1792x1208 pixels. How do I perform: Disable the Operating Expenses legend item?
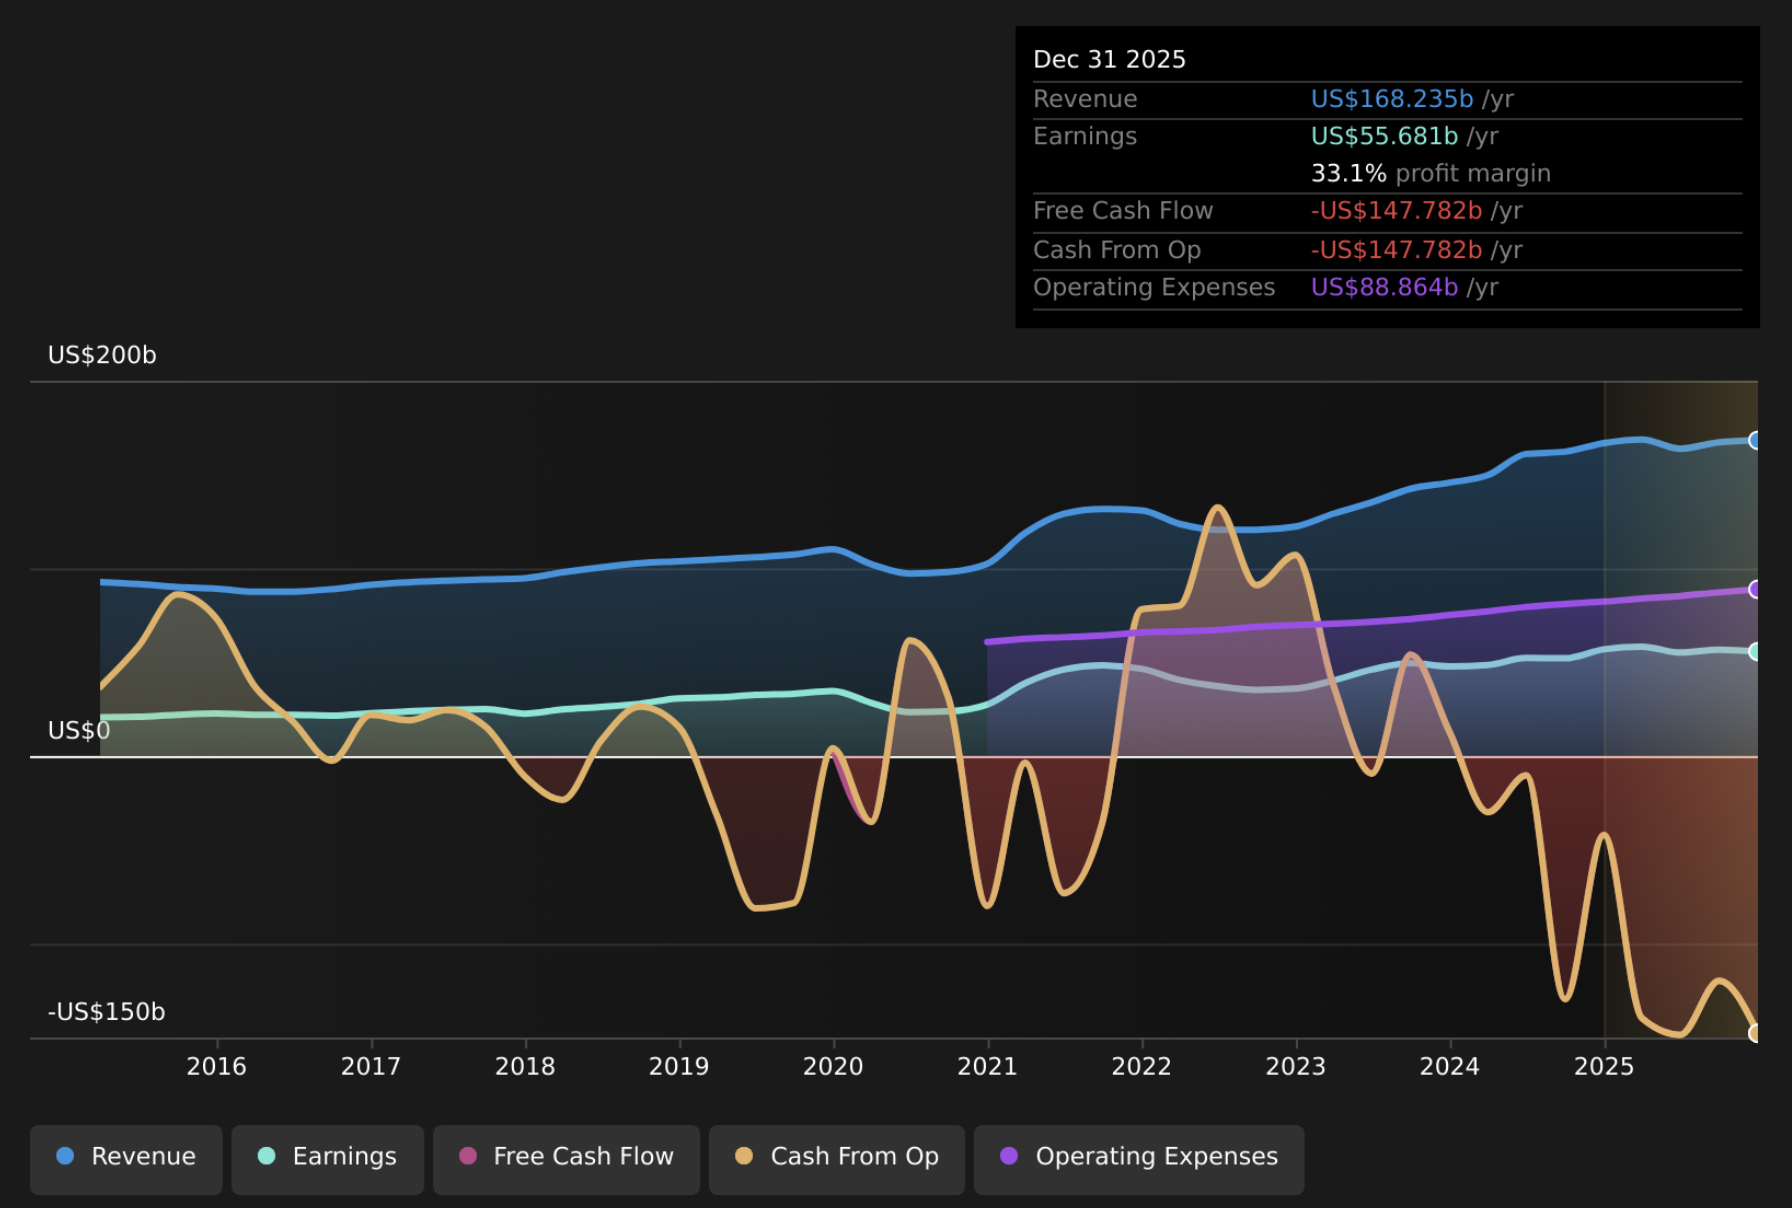[1139, 1157]
